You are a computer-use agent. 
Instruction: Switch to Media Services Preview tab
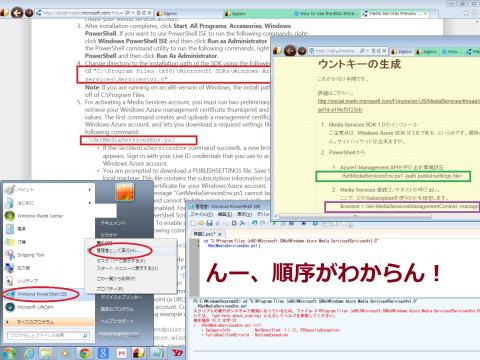pyautogui.click(x=395, y=13)
